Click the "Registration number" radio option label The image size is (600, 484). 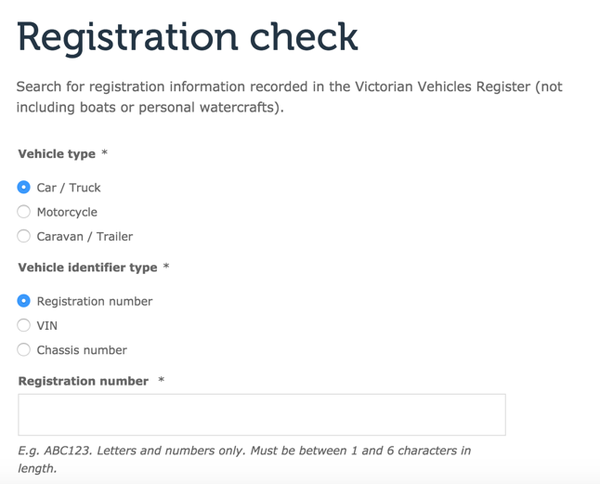(95, 301)
